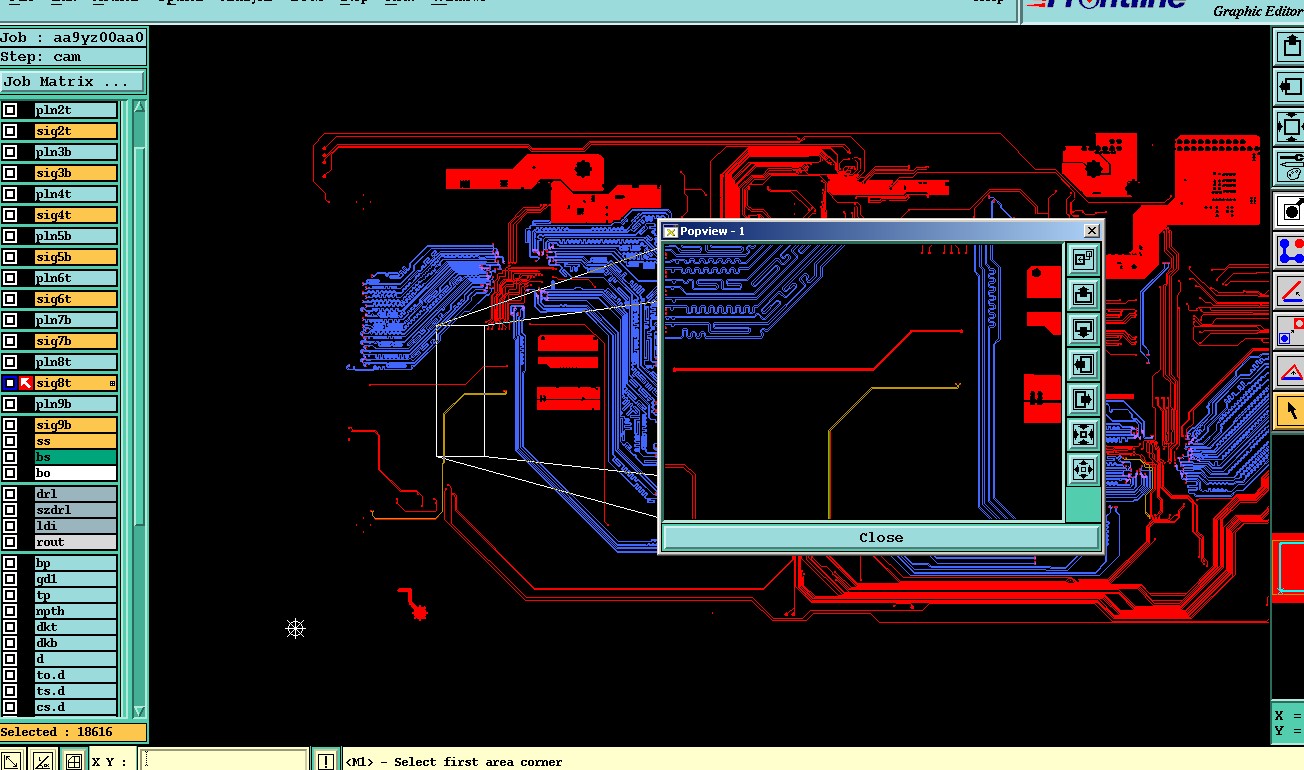Viewport: 1304px width, 770px height.
Task: Click the blue connected nodes net icon
Action: [1290, 250]
